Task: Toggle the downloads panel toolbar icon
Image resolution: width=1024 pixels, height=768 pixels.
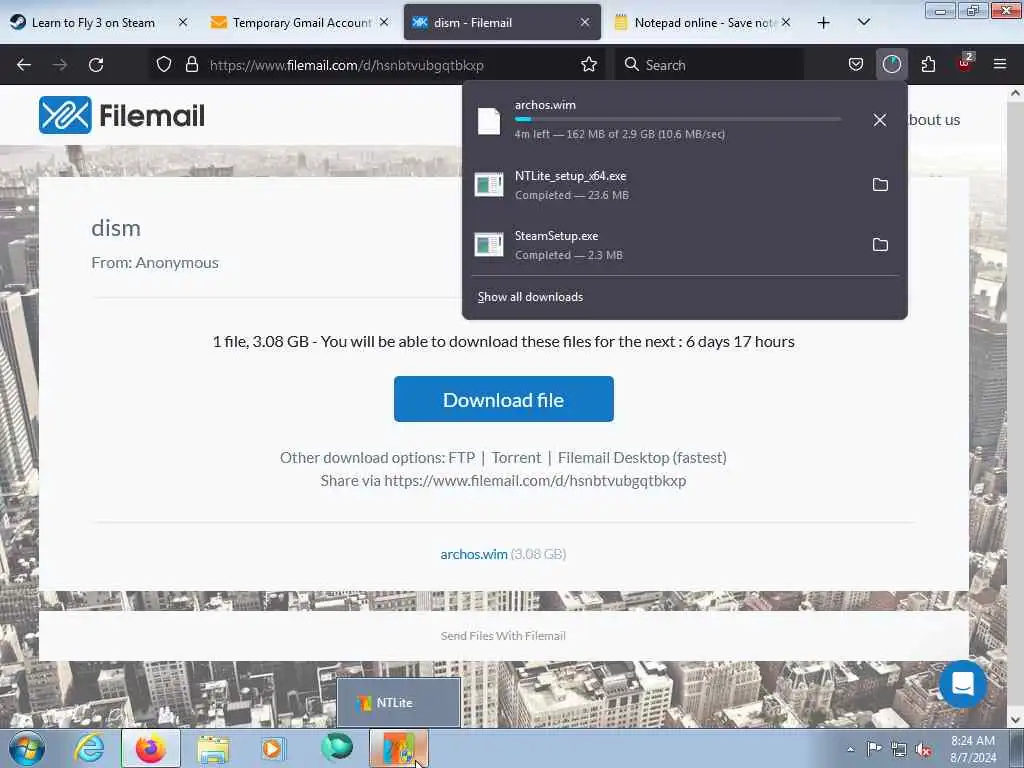Action: [x=891, y=64]
